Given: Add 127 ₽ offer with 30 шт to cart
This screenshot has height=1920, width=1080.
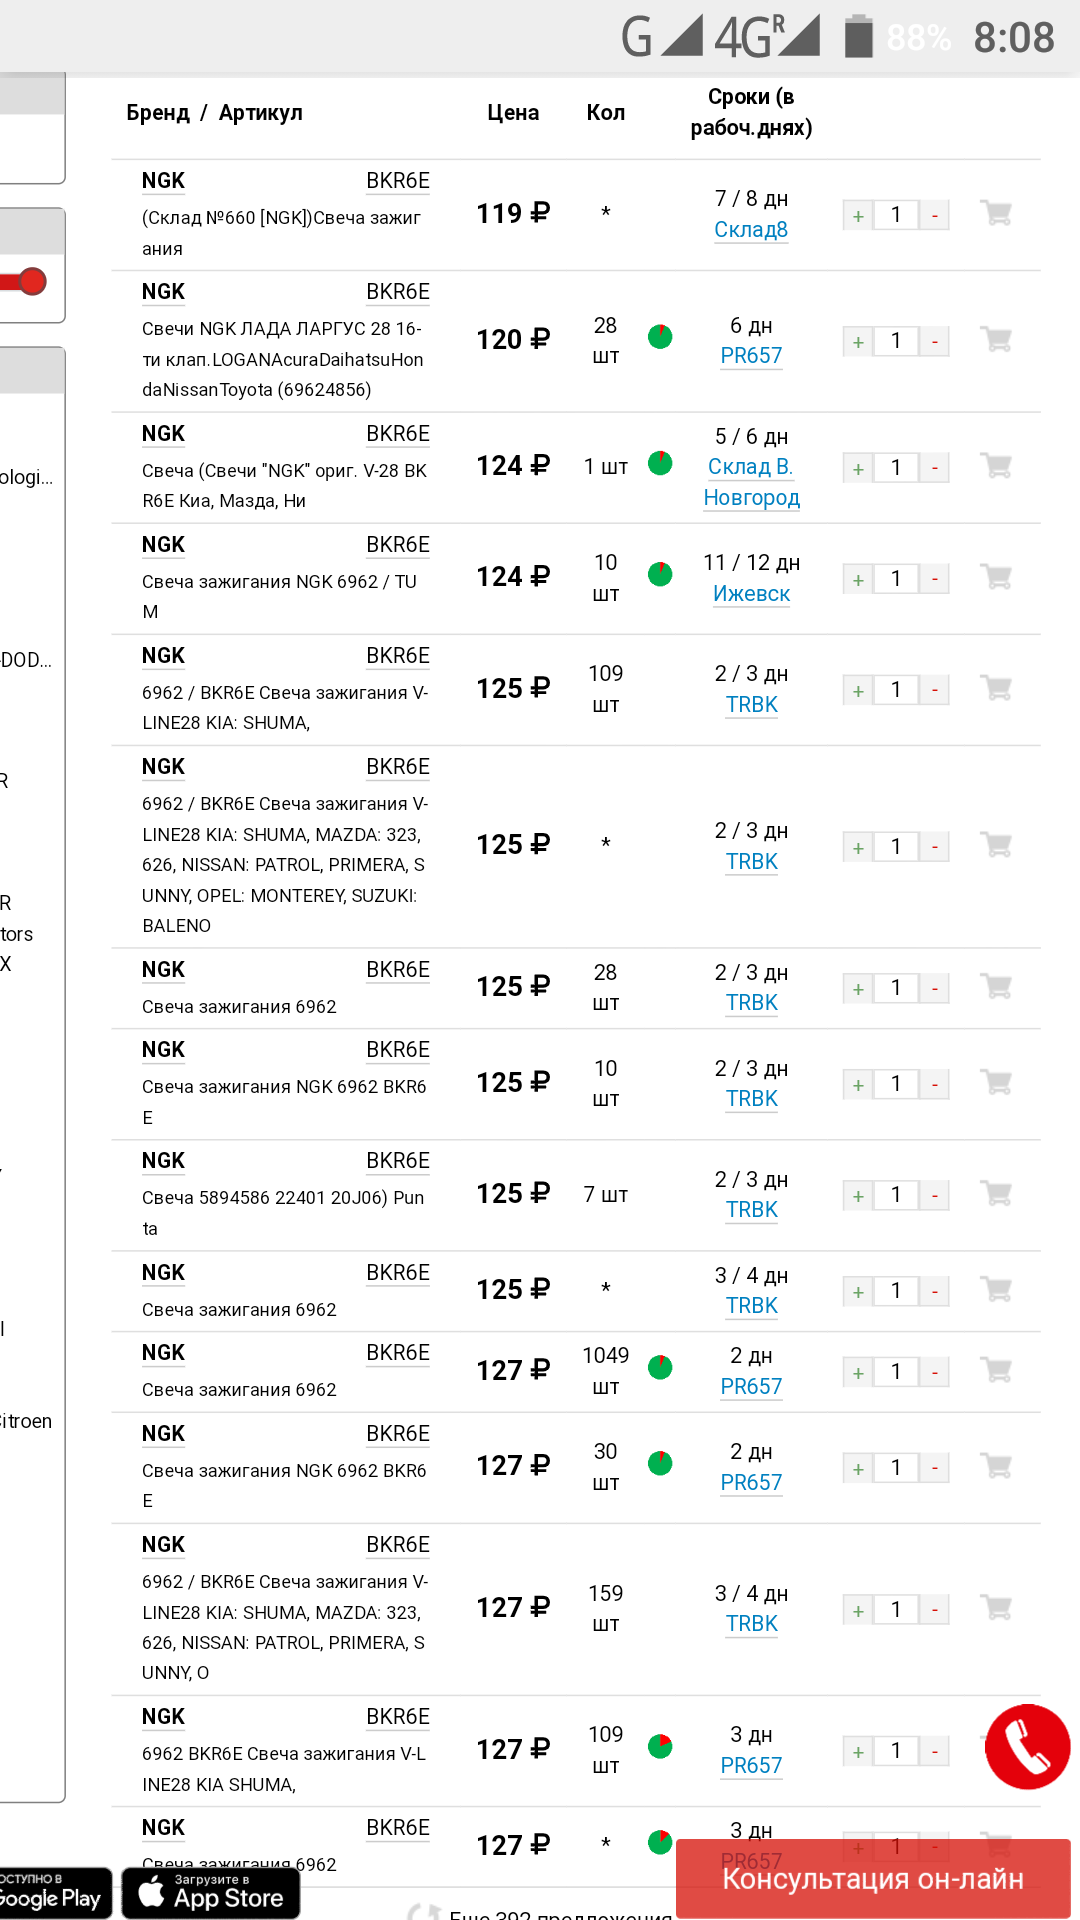Looking at the screenshot, I should pyautogui.click(x=996, y=1466).
